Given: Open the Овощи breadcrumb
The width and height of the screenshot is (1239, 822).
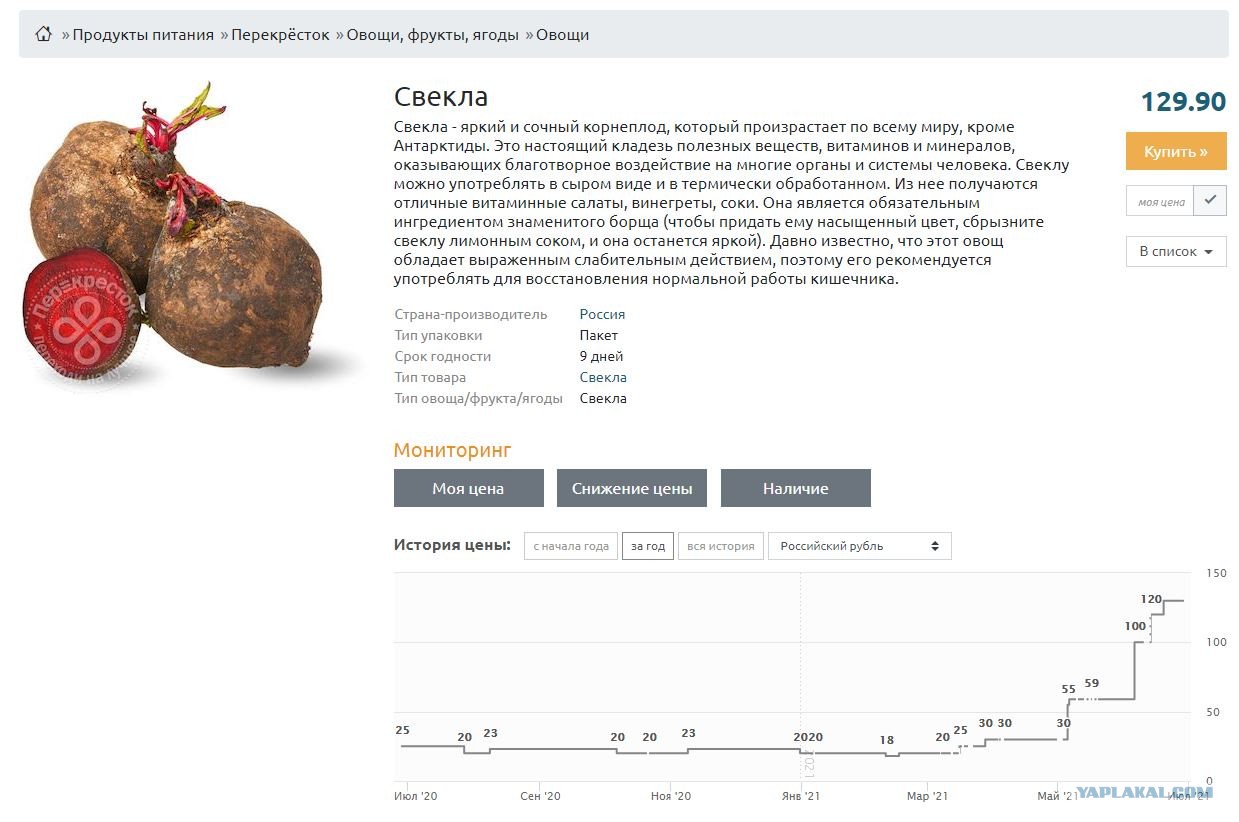Looking at the screenshot, I should (562, 35).
